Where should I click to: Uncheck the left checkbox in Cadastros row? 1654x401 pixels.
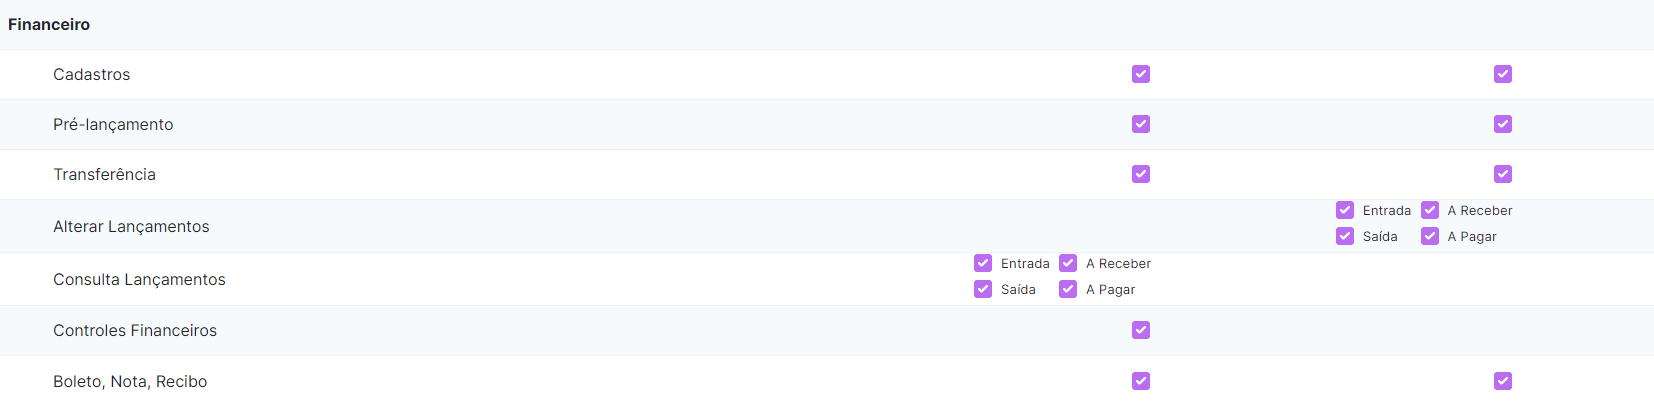pos(1141,74)
